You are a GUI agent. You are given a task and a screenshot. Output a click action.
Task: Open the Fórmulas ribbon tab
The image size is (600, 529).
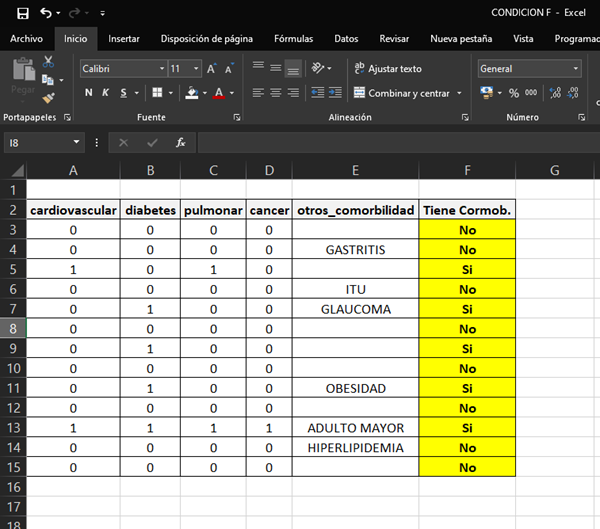(x=293, y=39)
